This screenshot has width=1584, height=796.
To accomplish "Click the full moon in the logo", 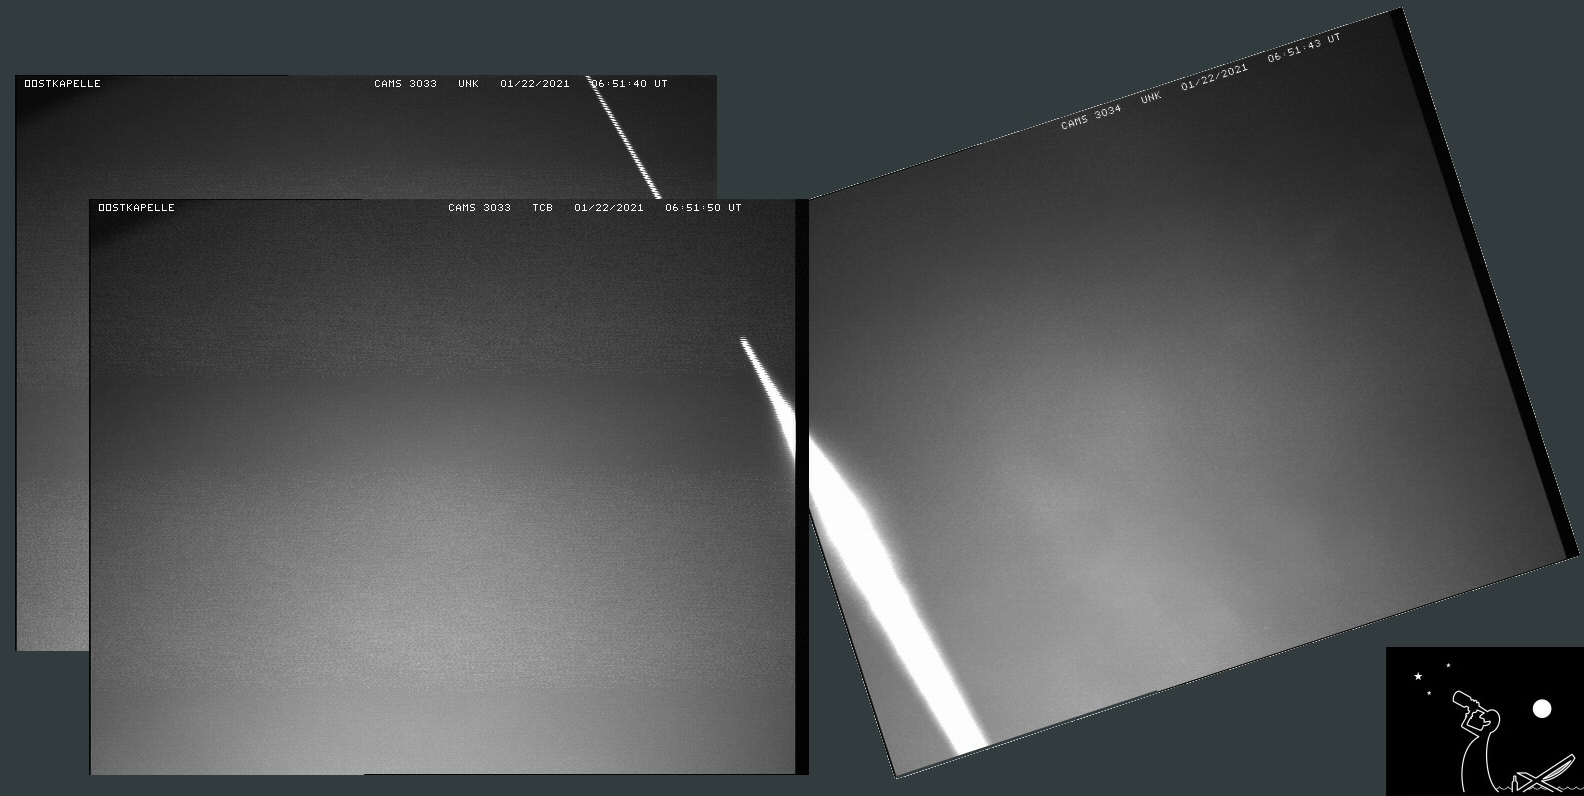I will point(1542,709).
